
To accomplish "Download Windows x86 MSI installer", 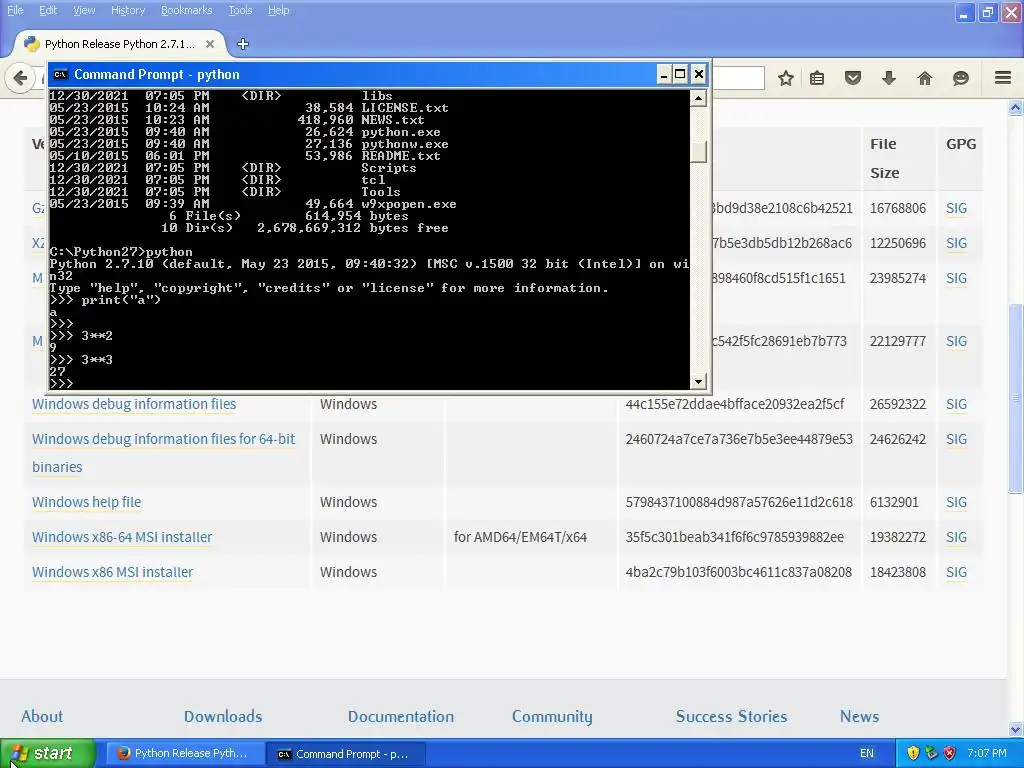I will click(112, 572).
